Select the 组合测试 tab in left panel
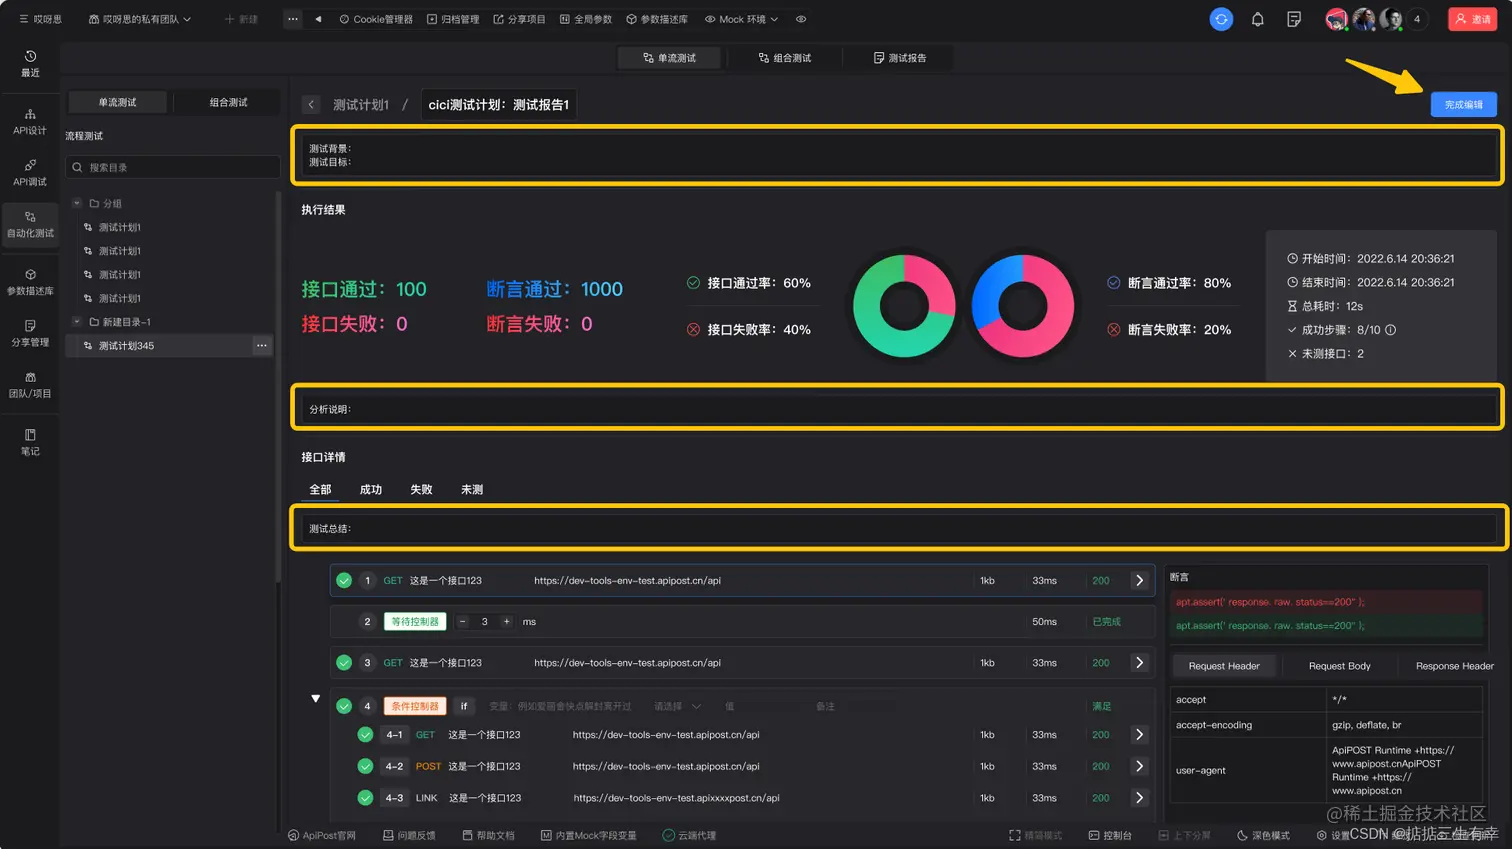 pos(229,102)
